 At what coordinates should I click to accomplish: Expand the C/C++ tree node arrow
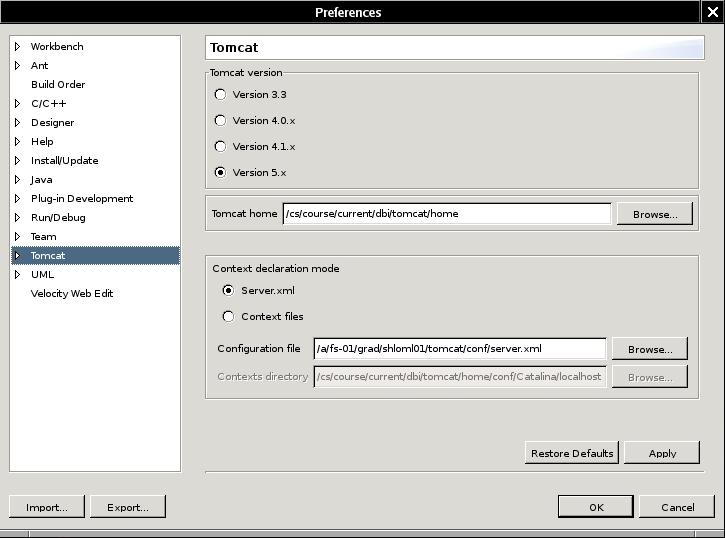18,103
